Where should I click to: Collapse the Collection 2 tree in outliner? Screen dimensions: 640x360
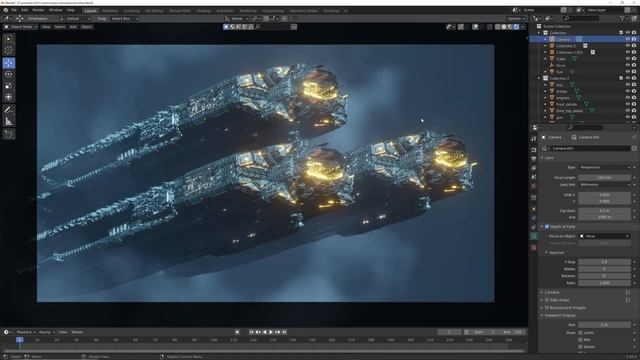coord(539,78)
